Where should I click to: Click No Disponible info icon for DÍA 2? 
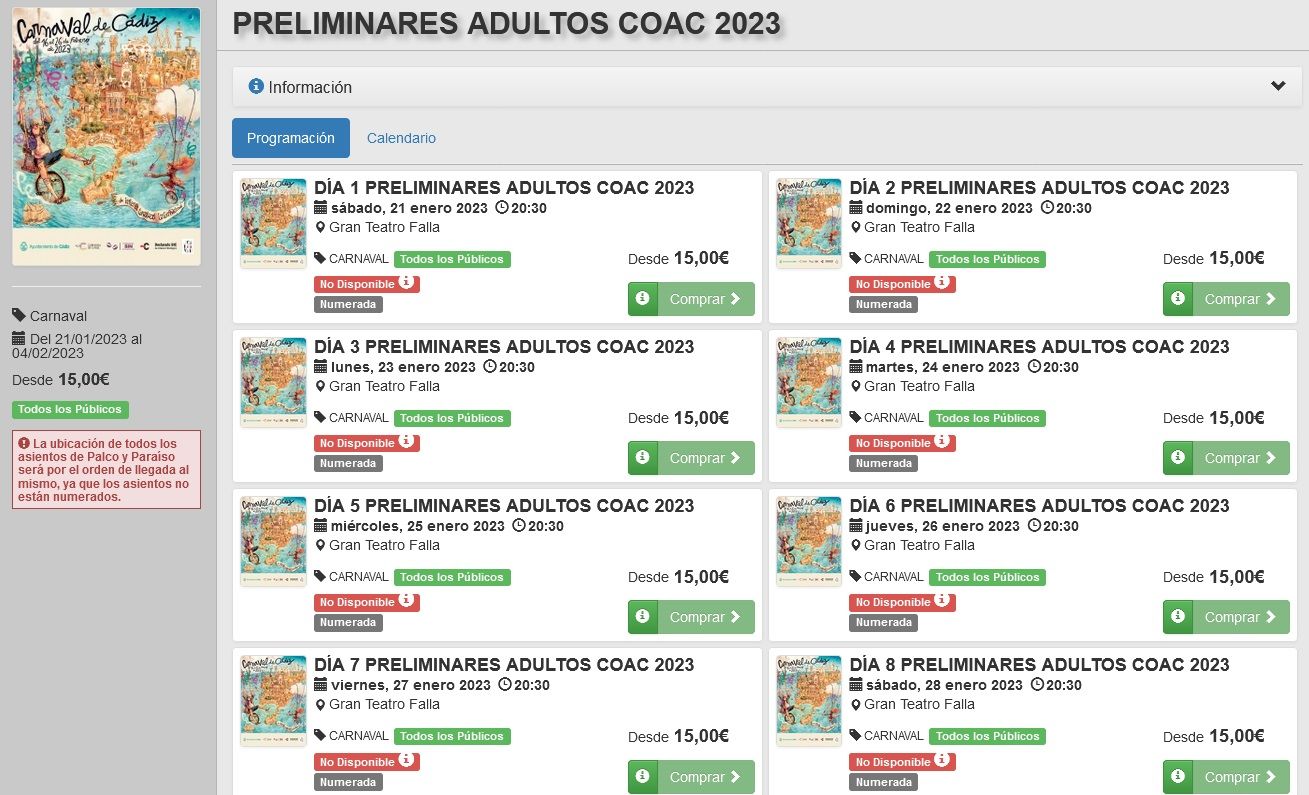(x=942, y=282)
